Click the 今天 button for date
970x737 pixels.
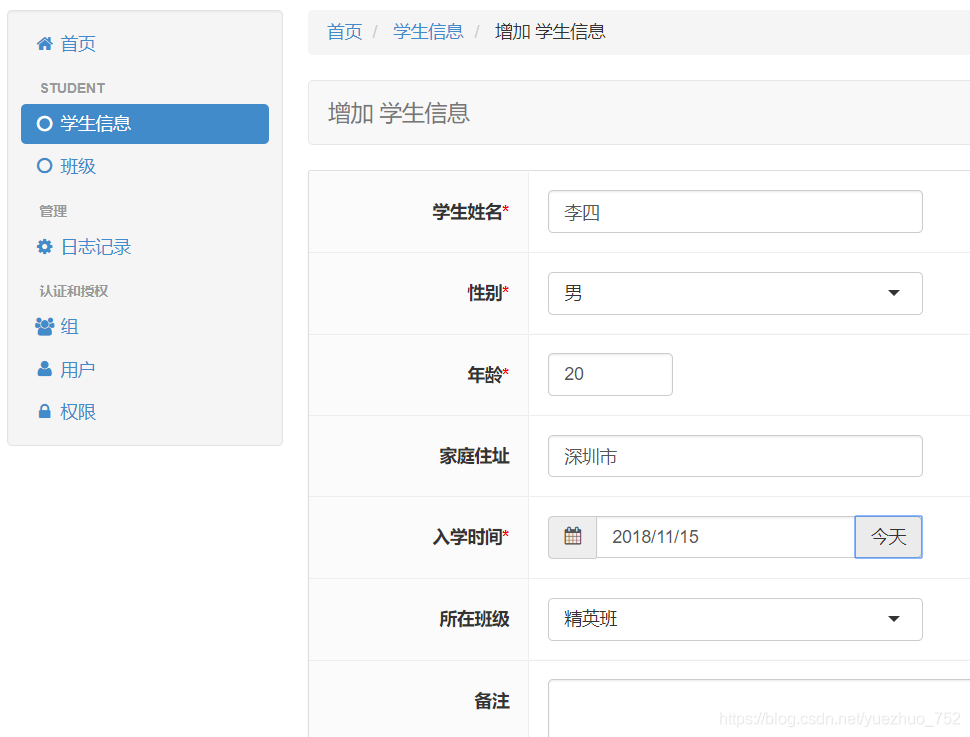pos(888,537)
